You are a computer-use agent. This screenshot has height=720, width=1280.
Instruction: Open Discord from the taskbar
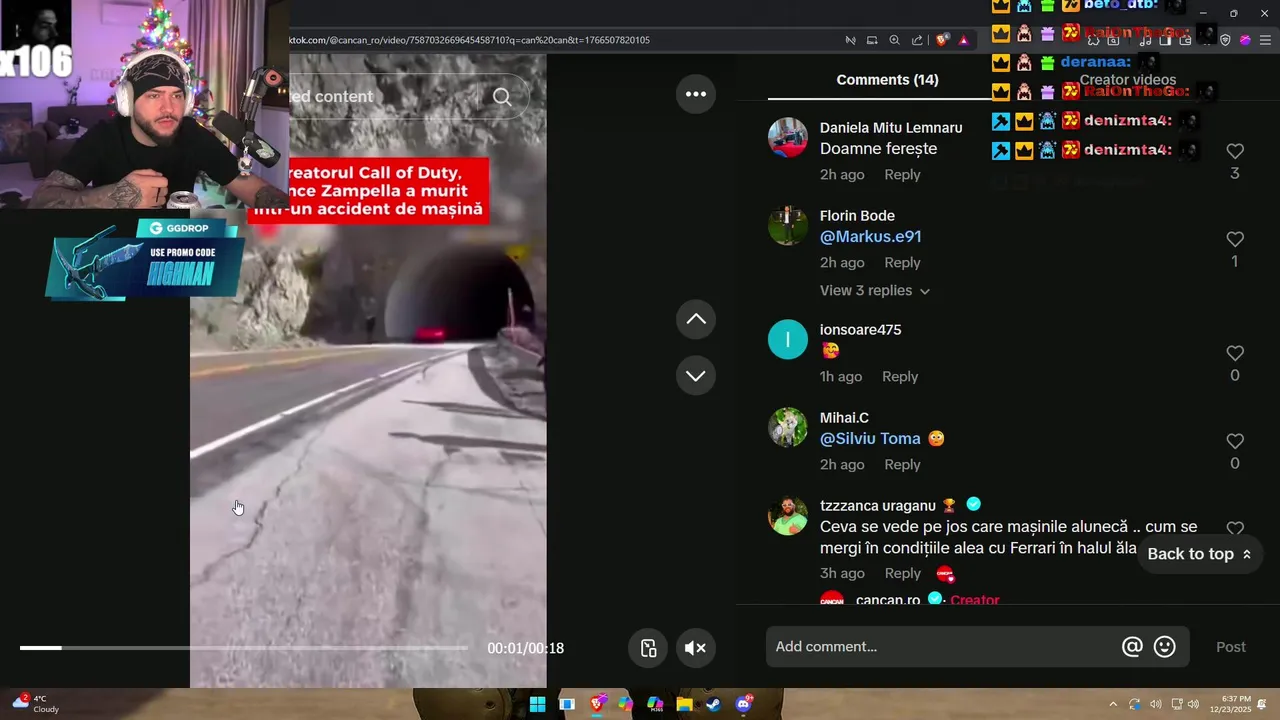tap(743, 704)
